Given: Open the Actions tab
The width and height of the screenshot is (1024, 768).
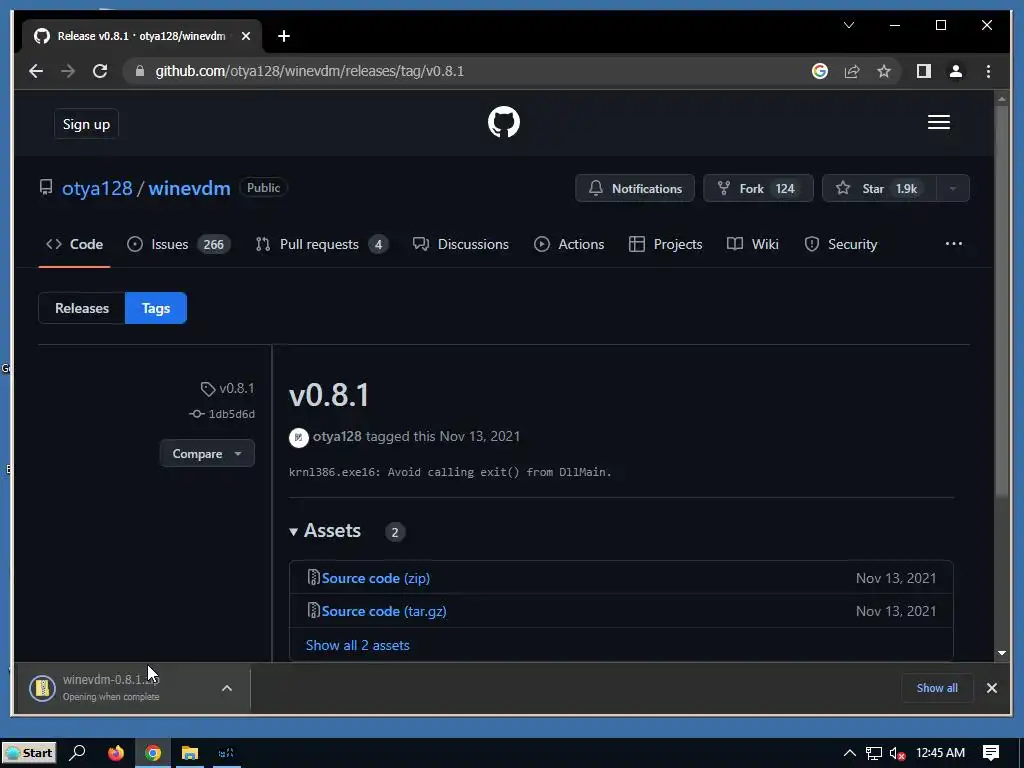Looking at the screenshot, I should [x=569, y=244].
